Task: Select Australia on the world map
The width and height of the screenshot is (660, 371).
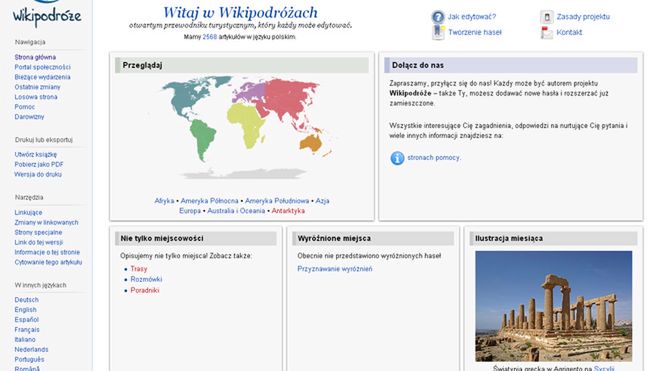Action: click(x=311, y=144)
